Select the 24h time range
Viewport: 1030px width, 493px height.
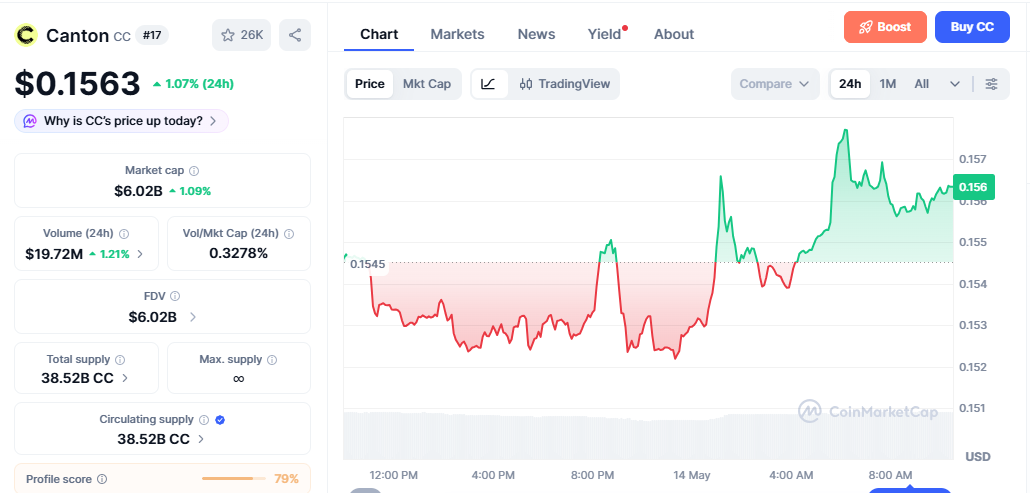(x=850, y=84)
